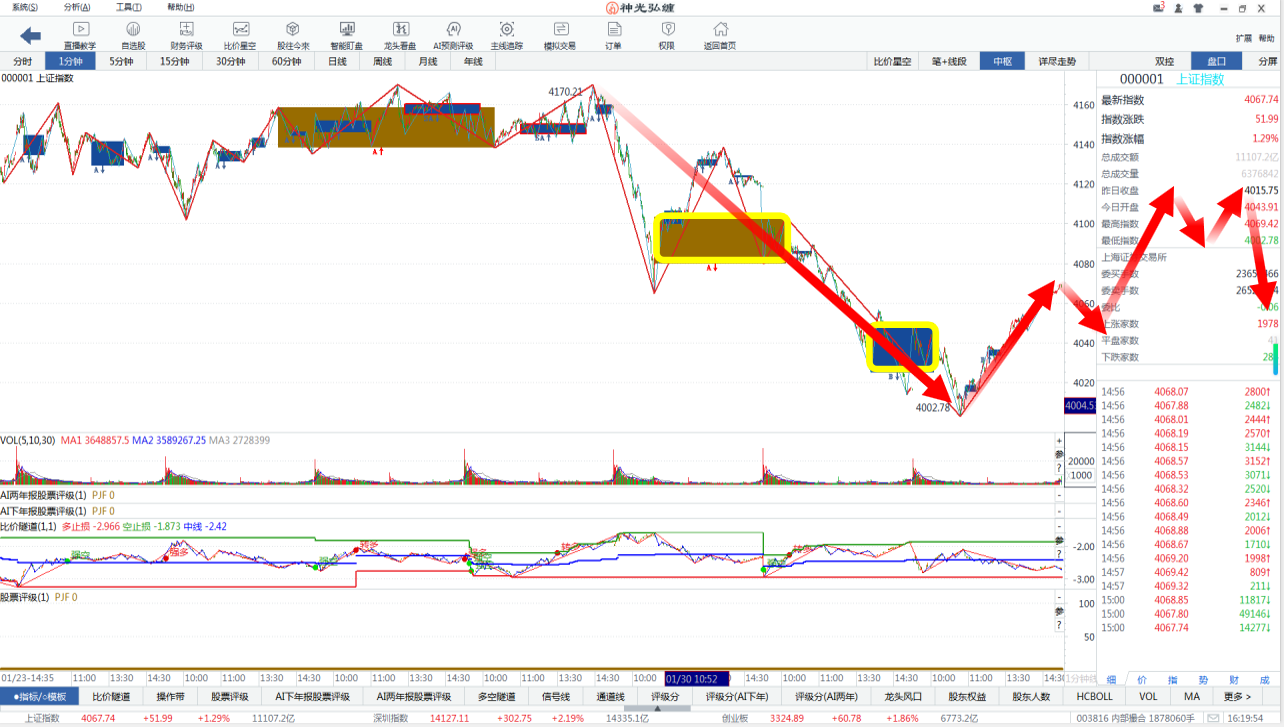Open the 指标/模板 selector at bottom left
Screen dimensions: 1284x727
[40, 696]
